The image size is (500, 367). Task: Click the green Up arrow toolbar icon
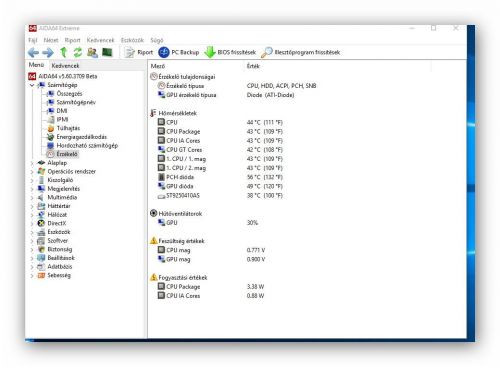pyautogui.click(x=63, y=52)
